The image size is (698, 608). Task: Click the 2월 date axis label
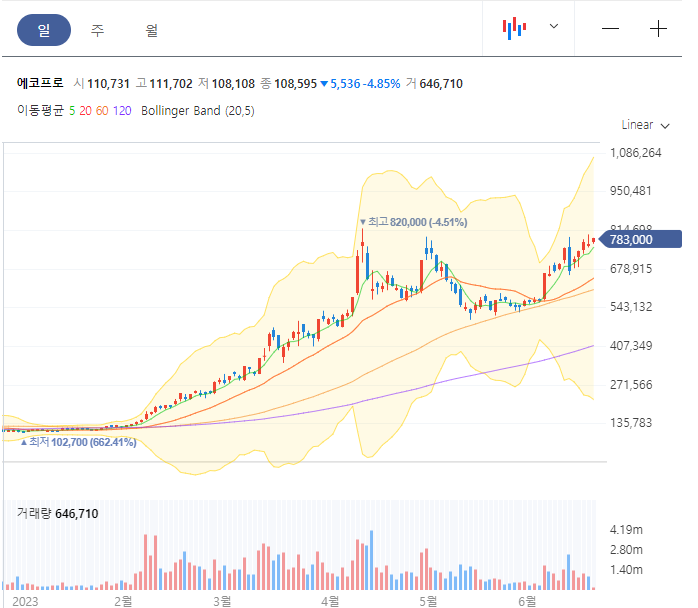[x=123, y=601]
